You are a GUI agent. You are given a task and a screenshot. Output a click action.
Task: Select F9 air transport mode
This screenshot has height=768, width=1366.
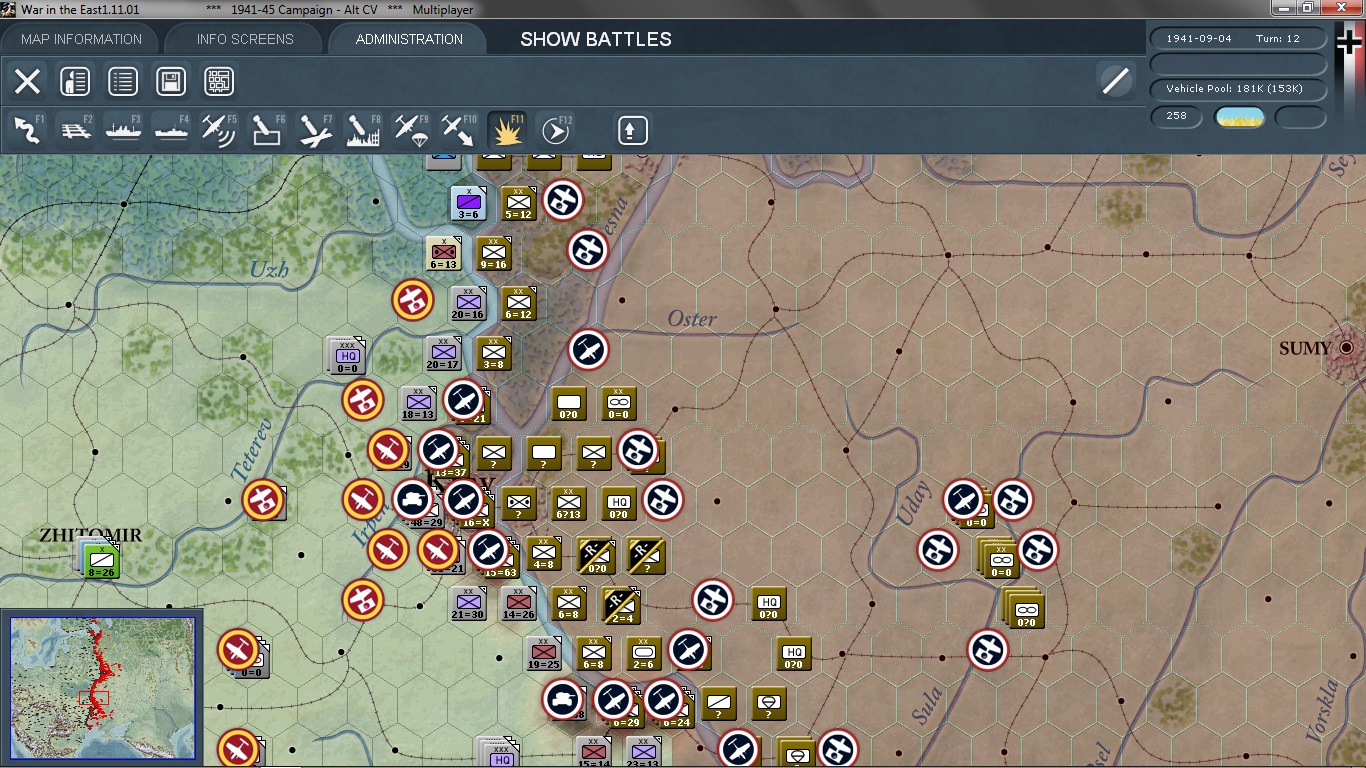pos(411,130)
